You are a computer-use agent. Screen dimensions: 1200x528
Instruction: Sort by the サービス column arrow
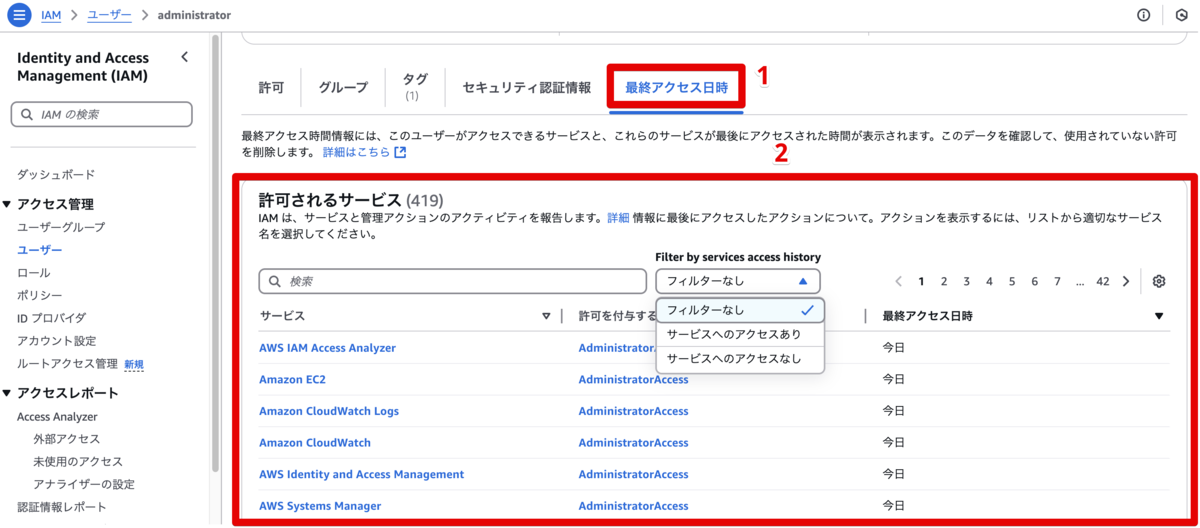point(546,316)
